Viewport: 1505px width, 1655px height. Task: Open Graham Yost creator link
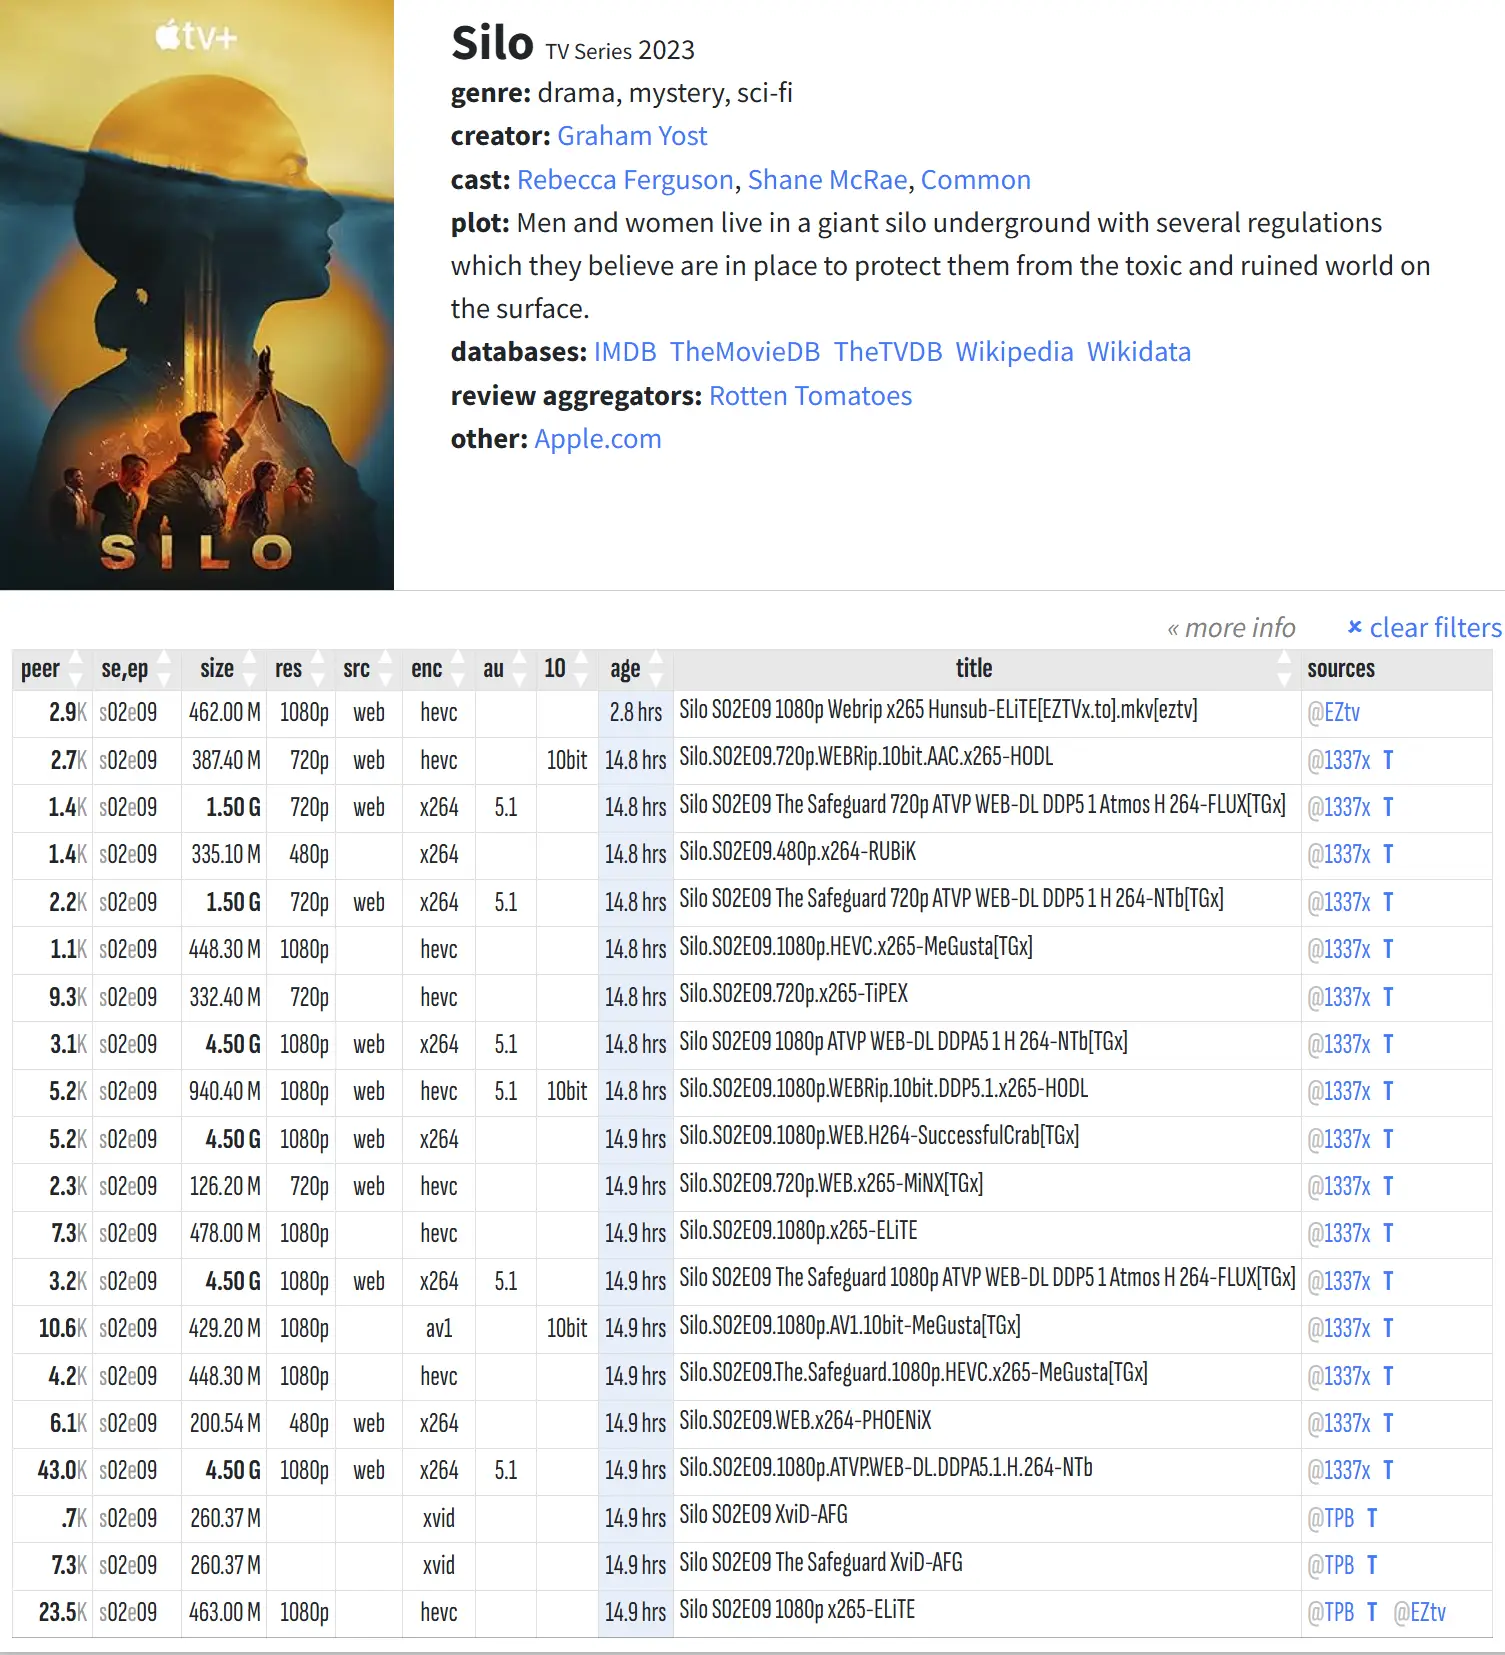point(632,136)
